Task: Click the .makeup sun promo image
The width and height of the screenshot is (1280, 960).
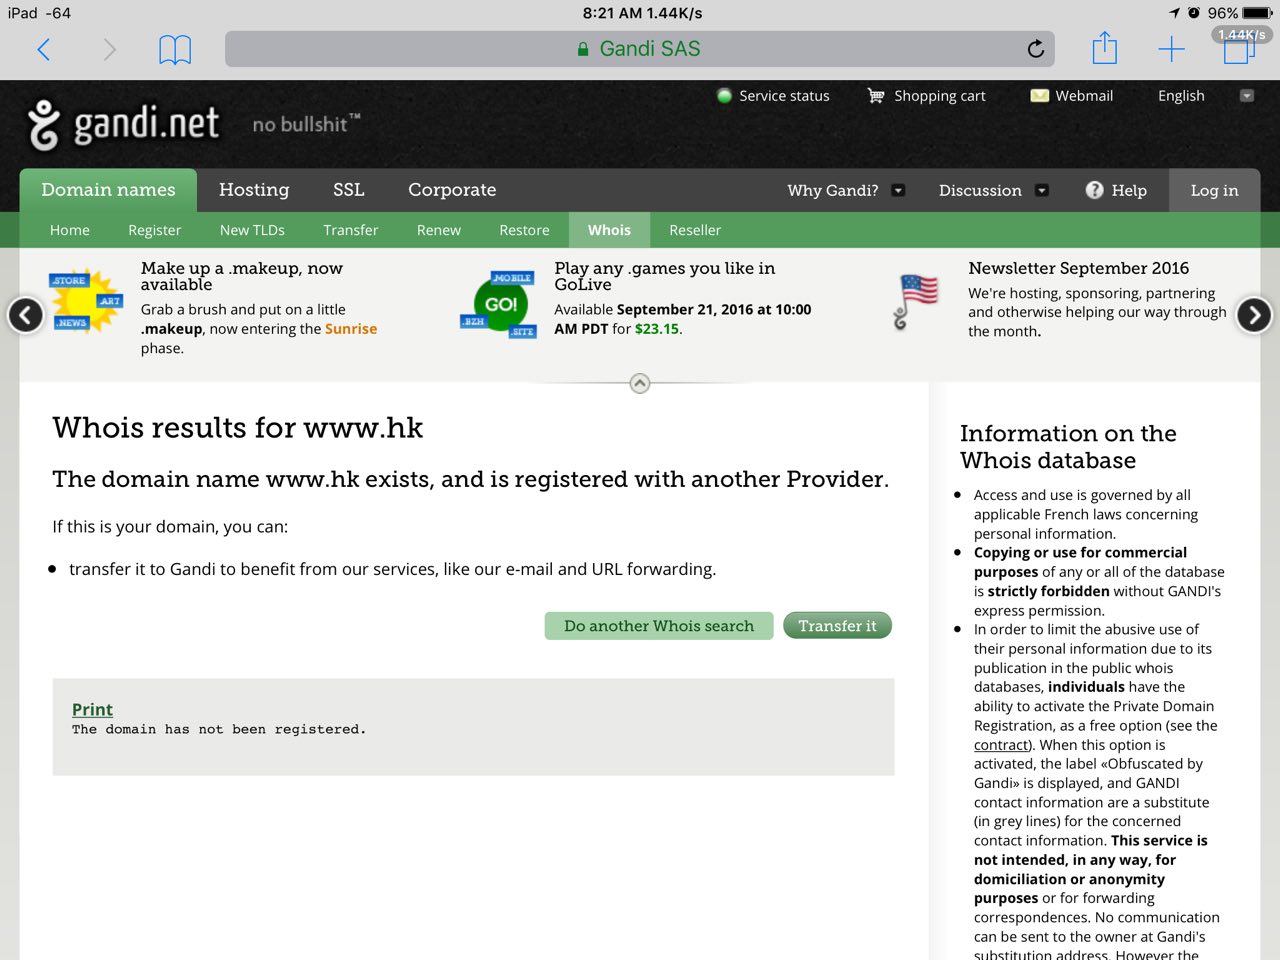Action: (86, 301)
